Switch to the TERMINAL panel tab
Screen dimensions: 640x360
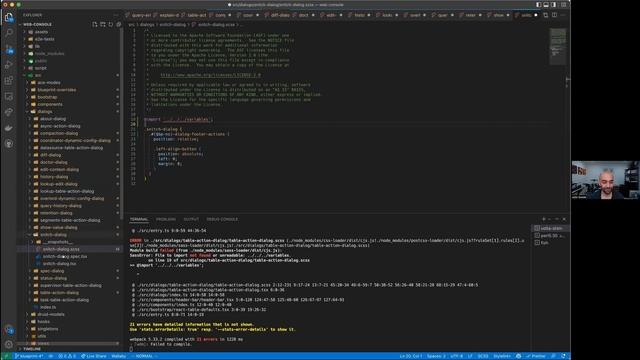click(x=139, y=220)
